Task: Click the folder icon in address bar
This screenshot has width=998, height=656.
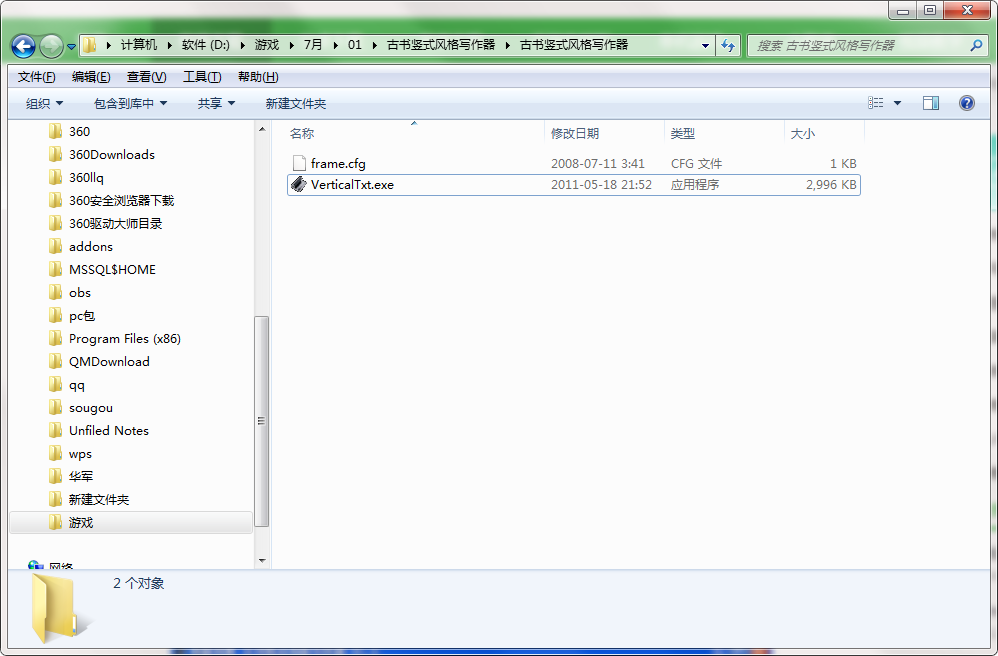Action: pos(90,45)
